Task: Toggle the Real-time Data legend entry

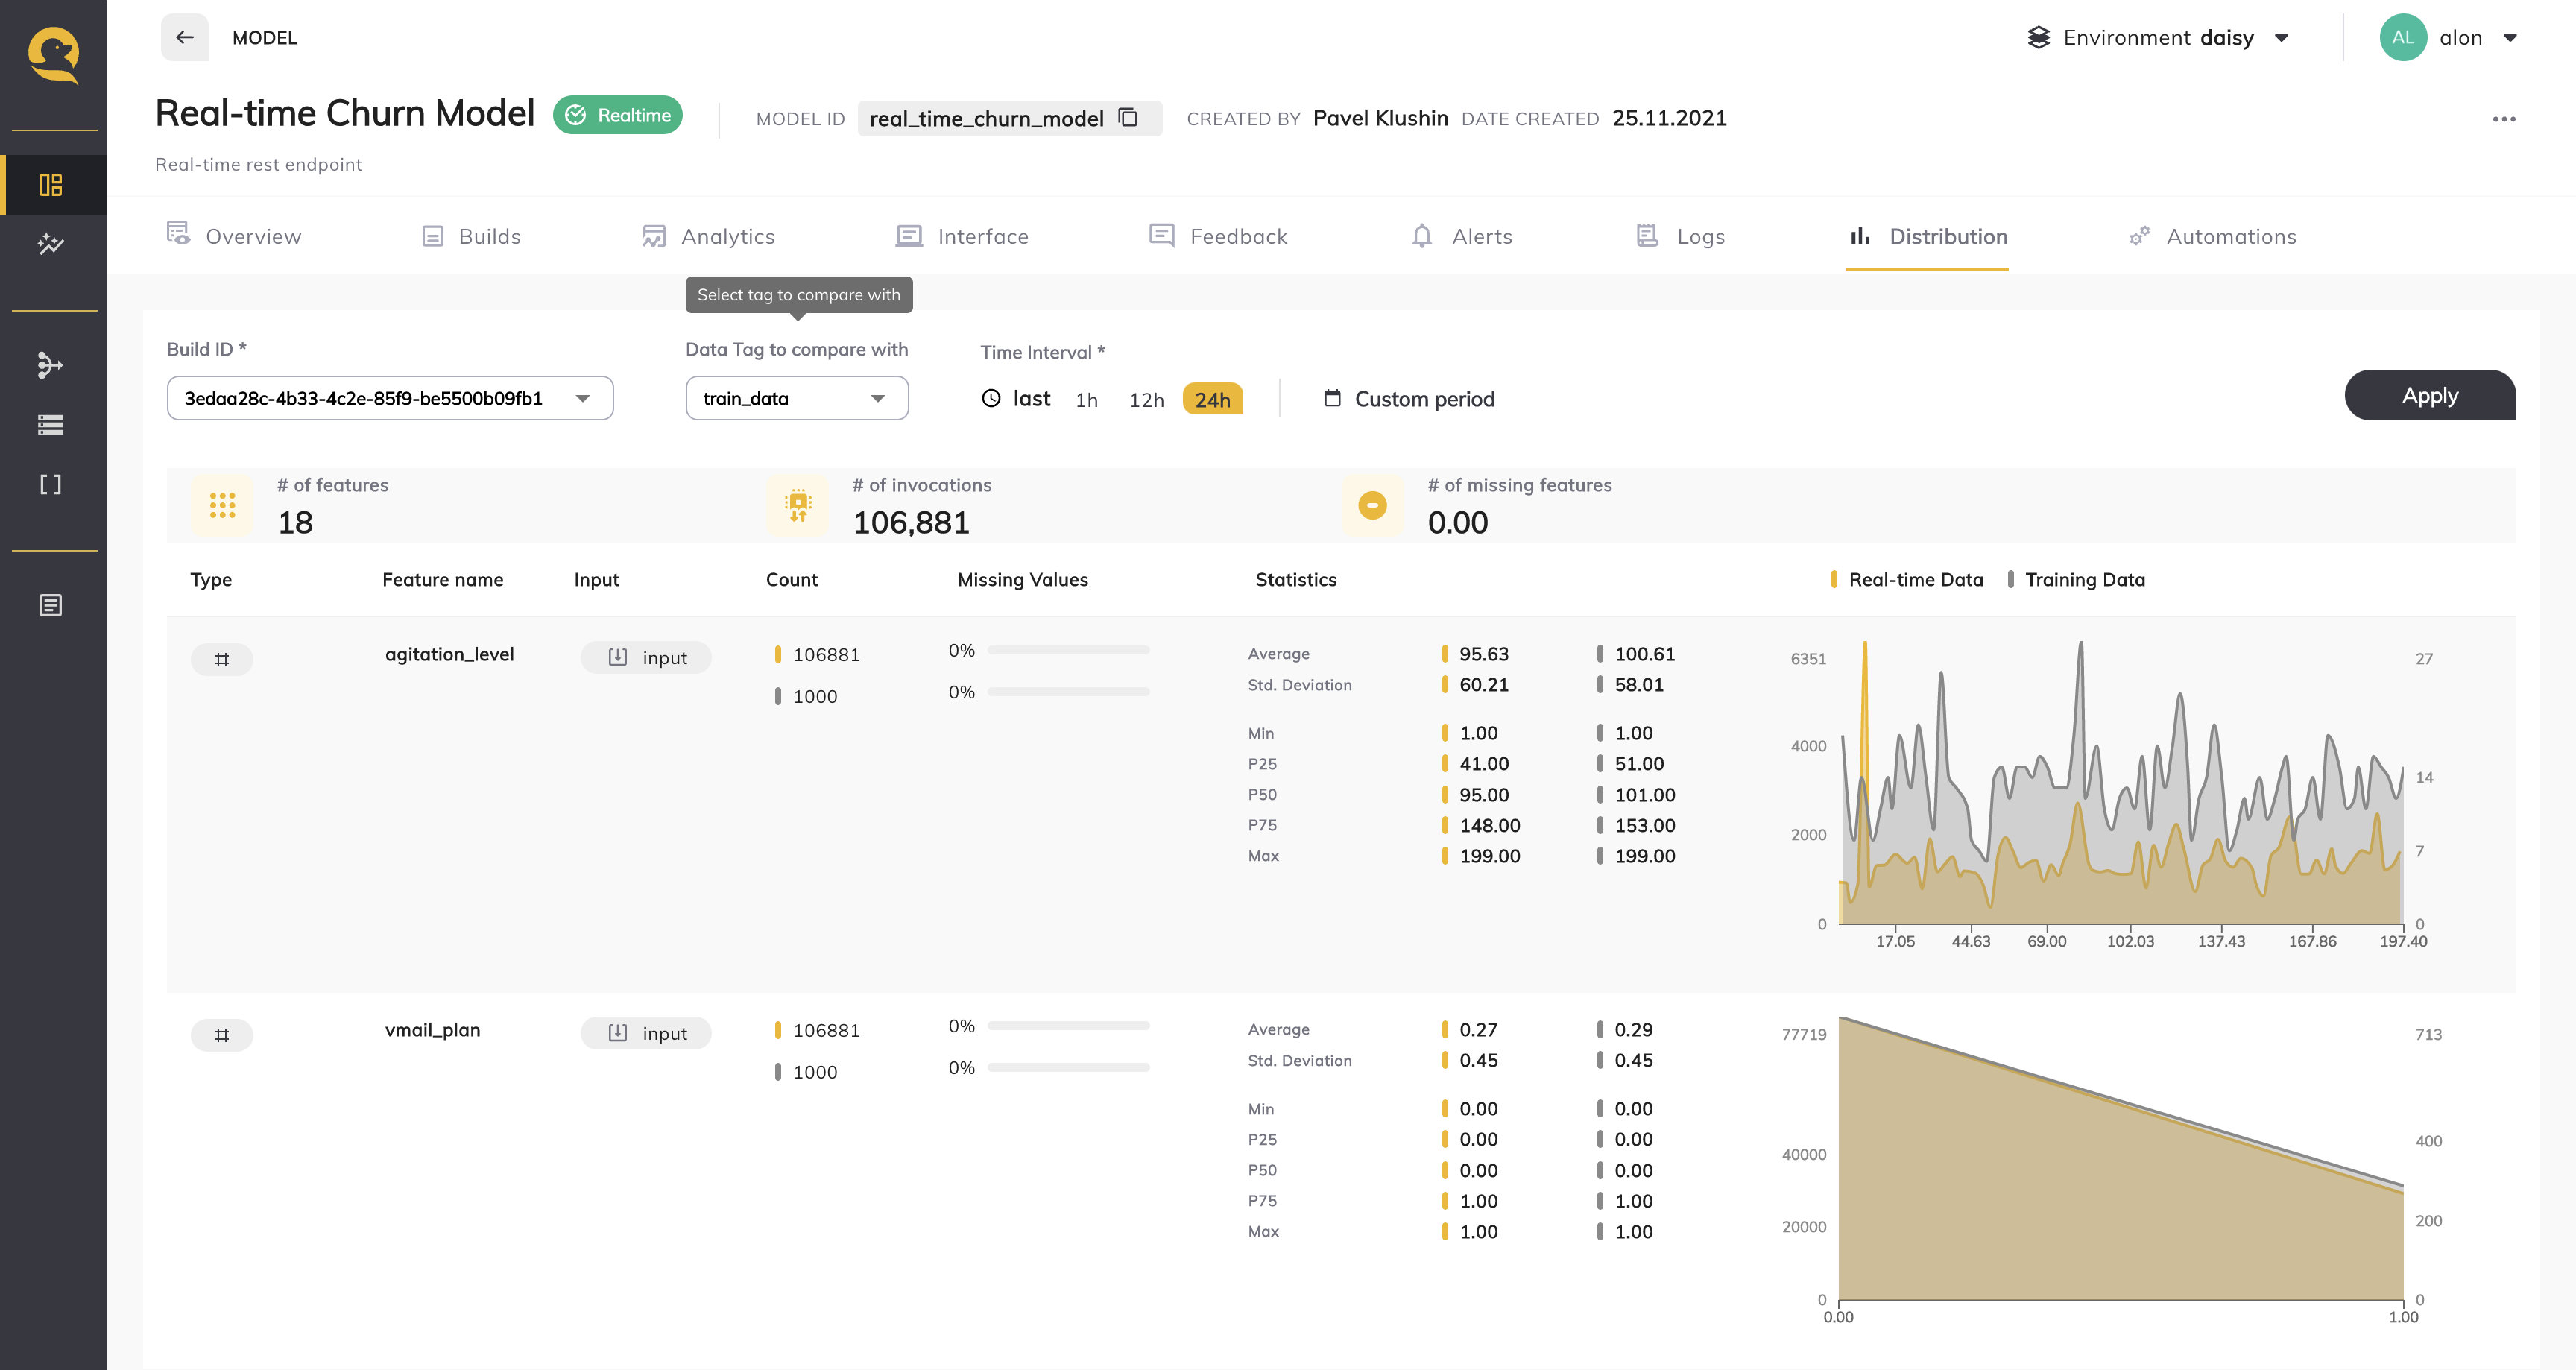Action: click(x=1906, y=580)
